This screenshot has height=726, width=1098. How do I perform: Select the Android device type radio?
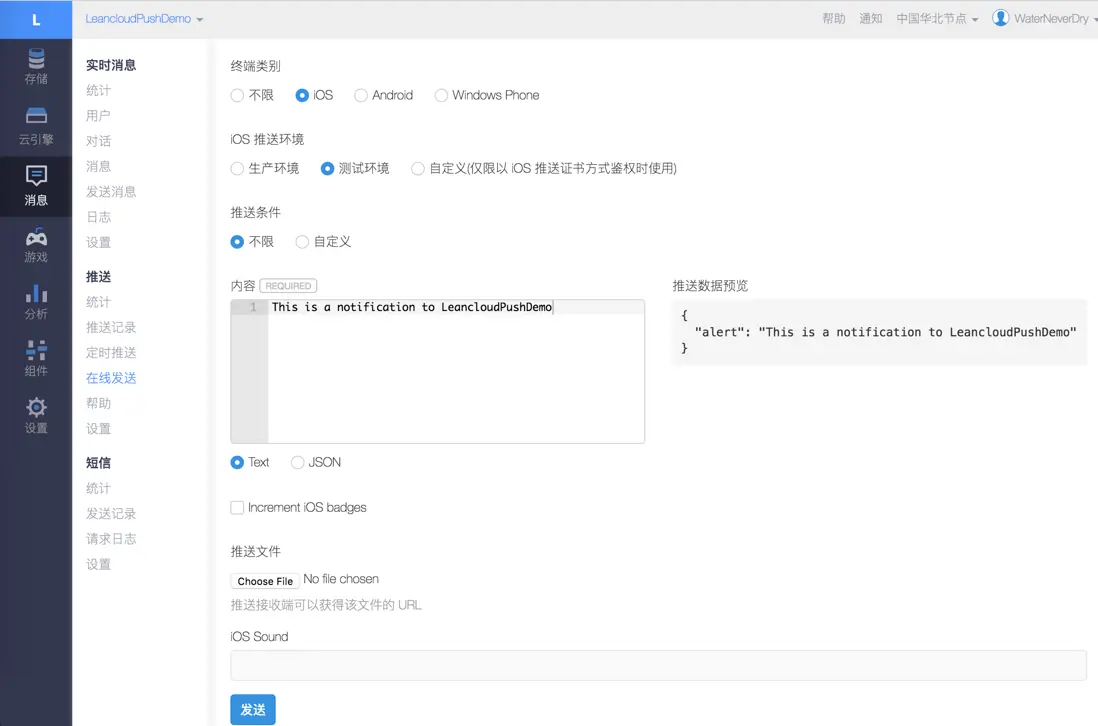click(361, 95)
